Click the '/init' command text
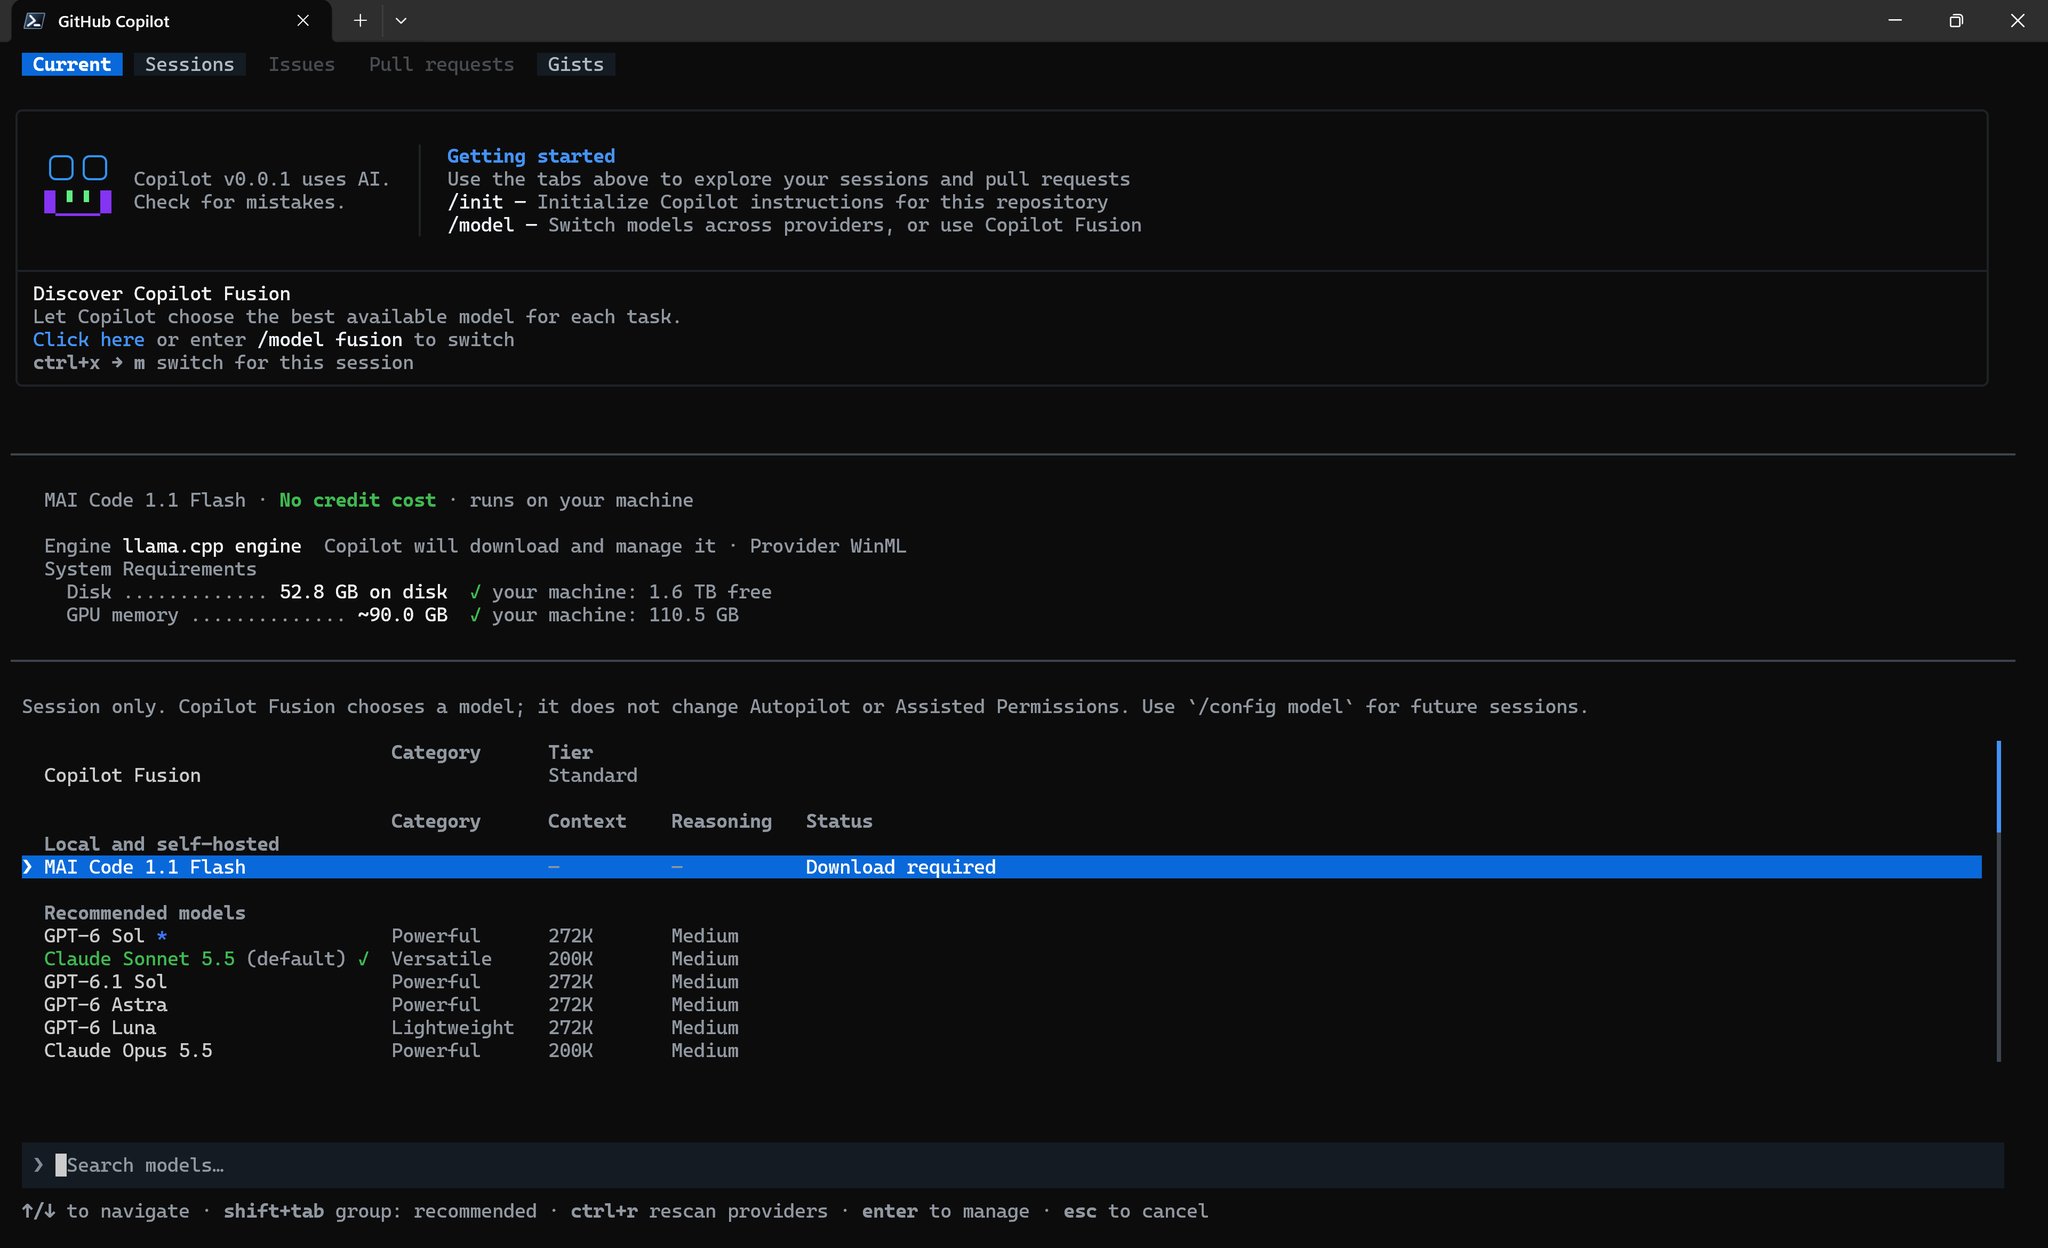The width and height of the screenshot is (2048, 1248). [x=475, y=202]
